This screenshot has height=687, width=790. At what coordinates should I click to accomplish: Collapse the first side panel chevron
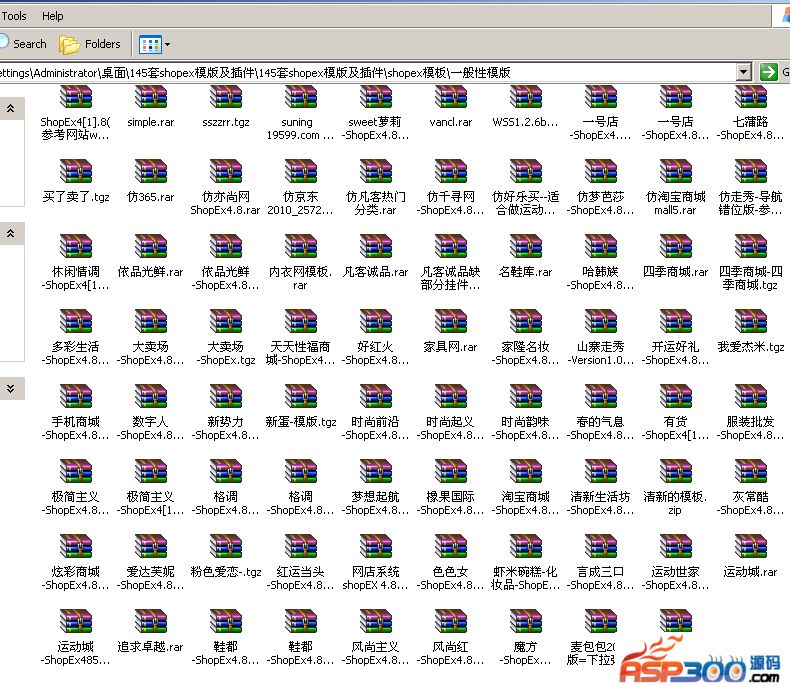coord(11,108)
